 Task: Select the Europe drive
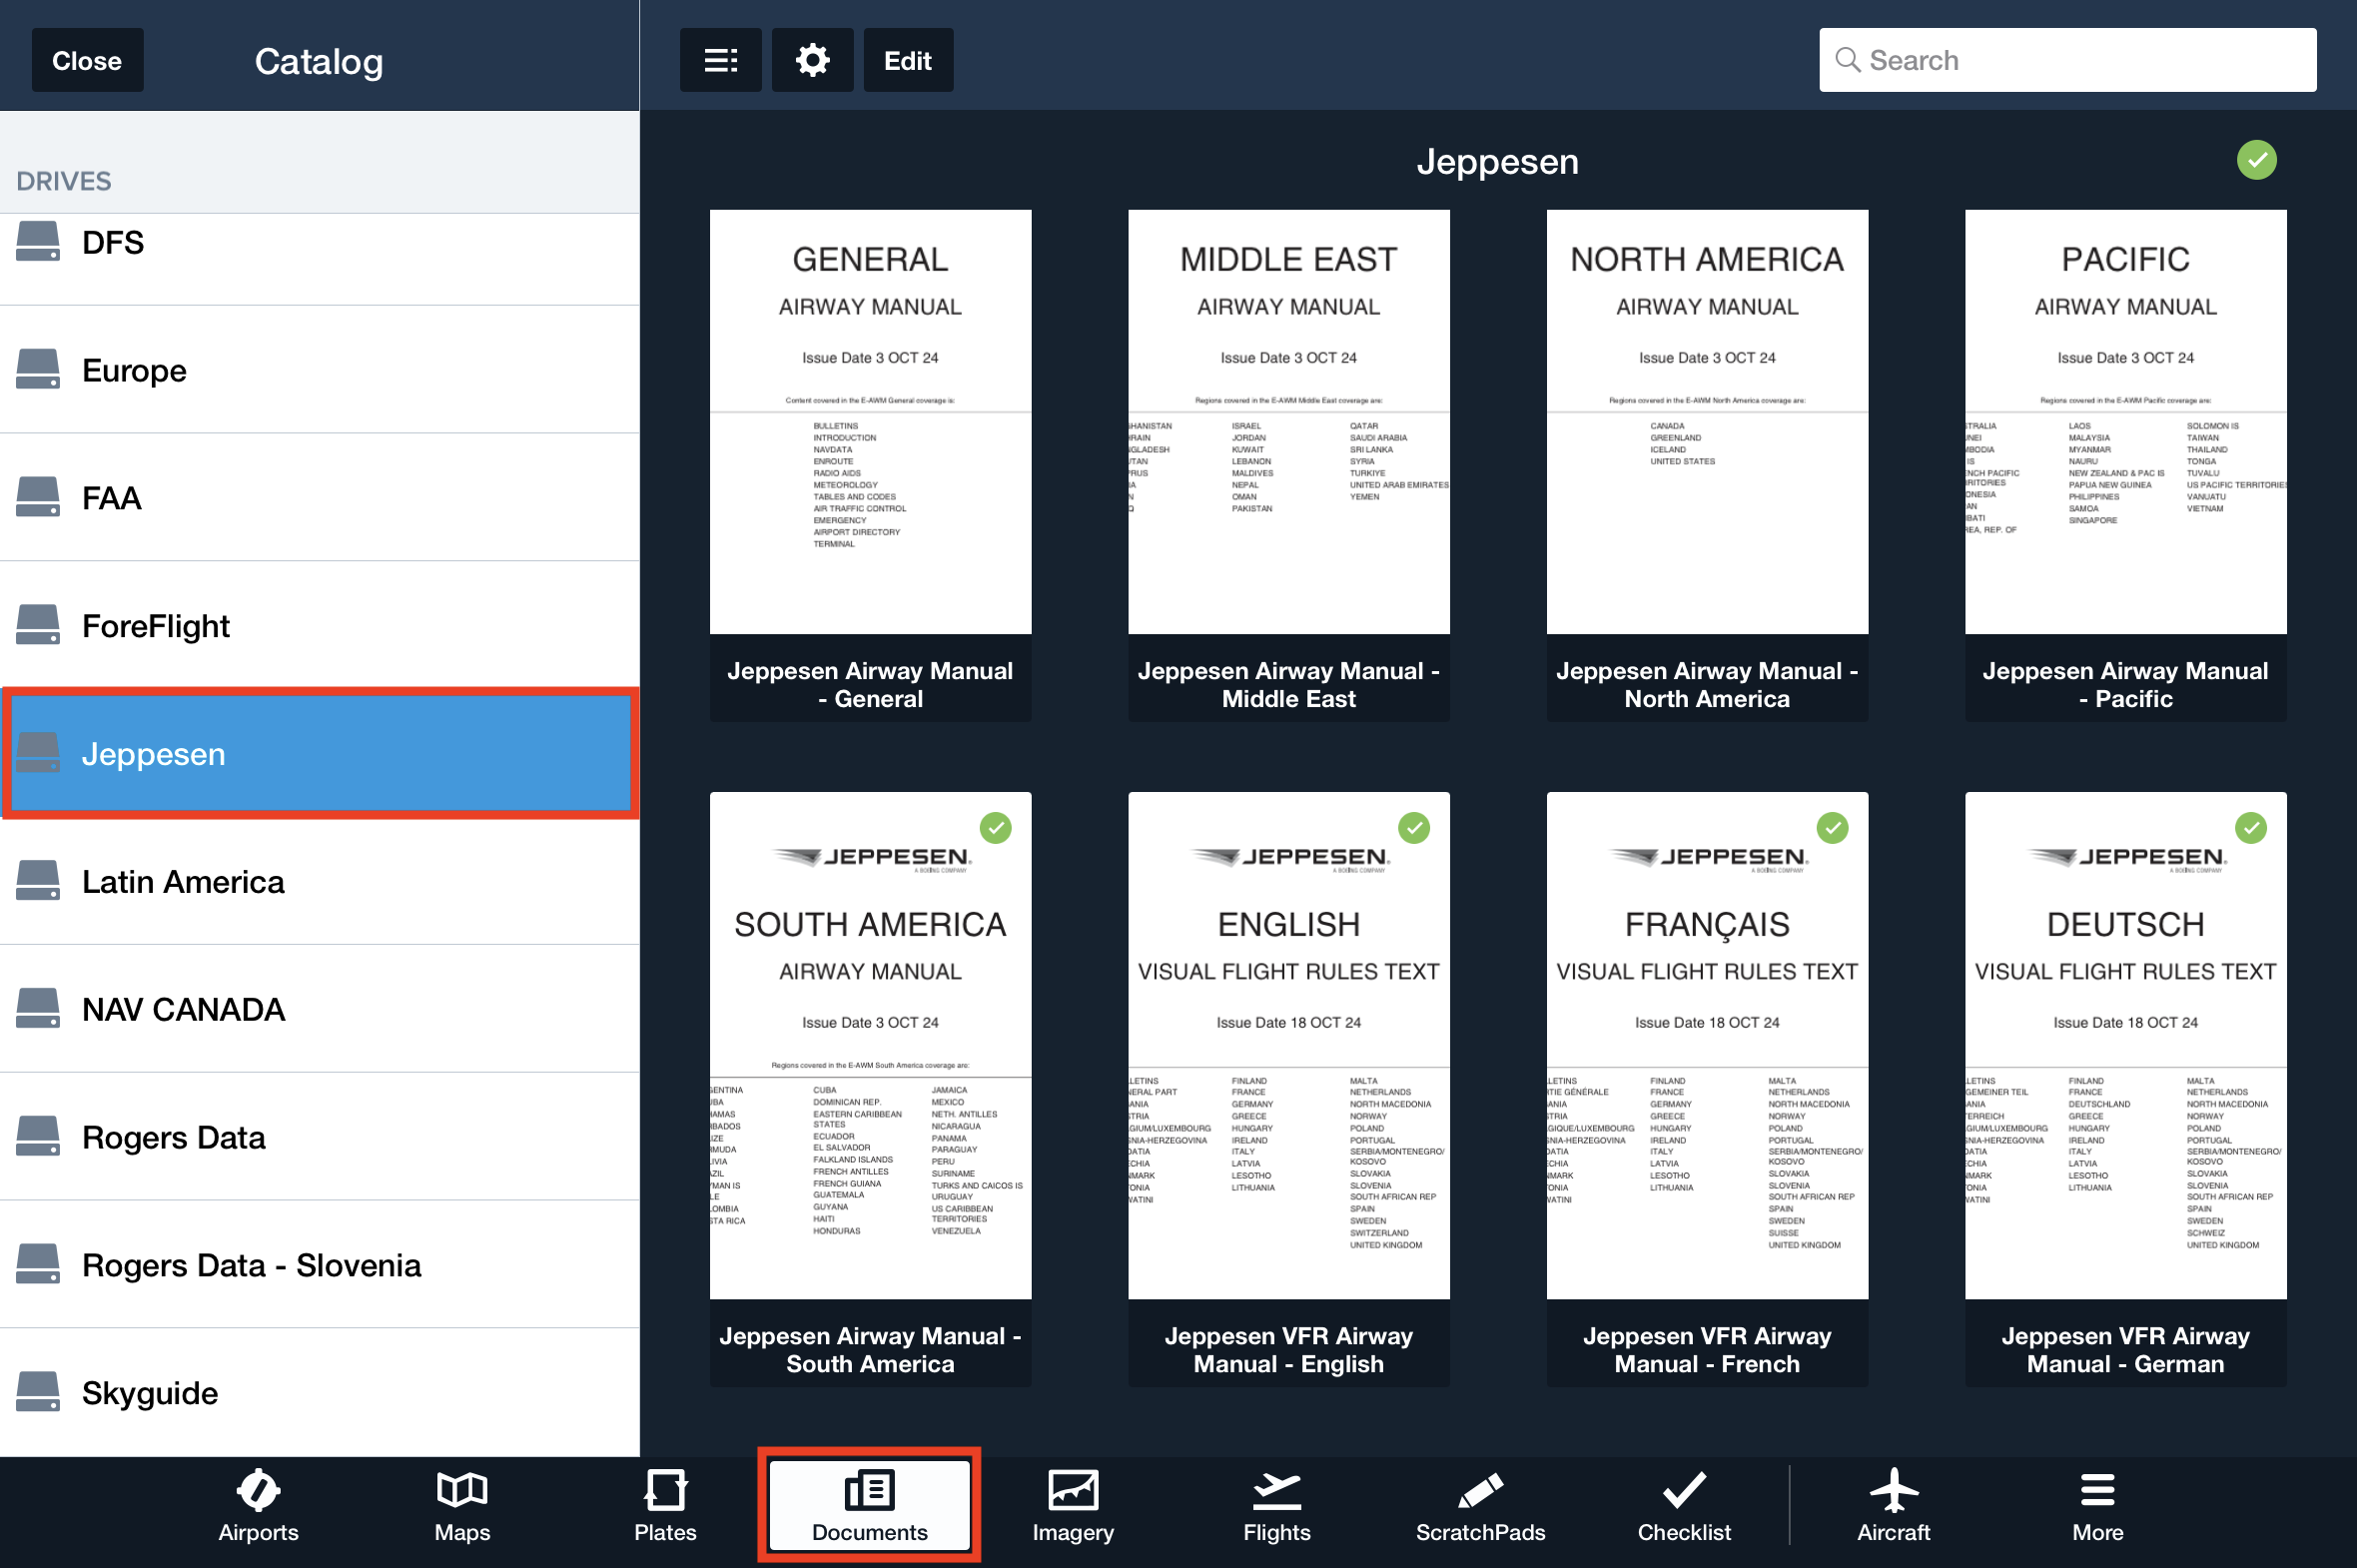(x=320, y=370)
